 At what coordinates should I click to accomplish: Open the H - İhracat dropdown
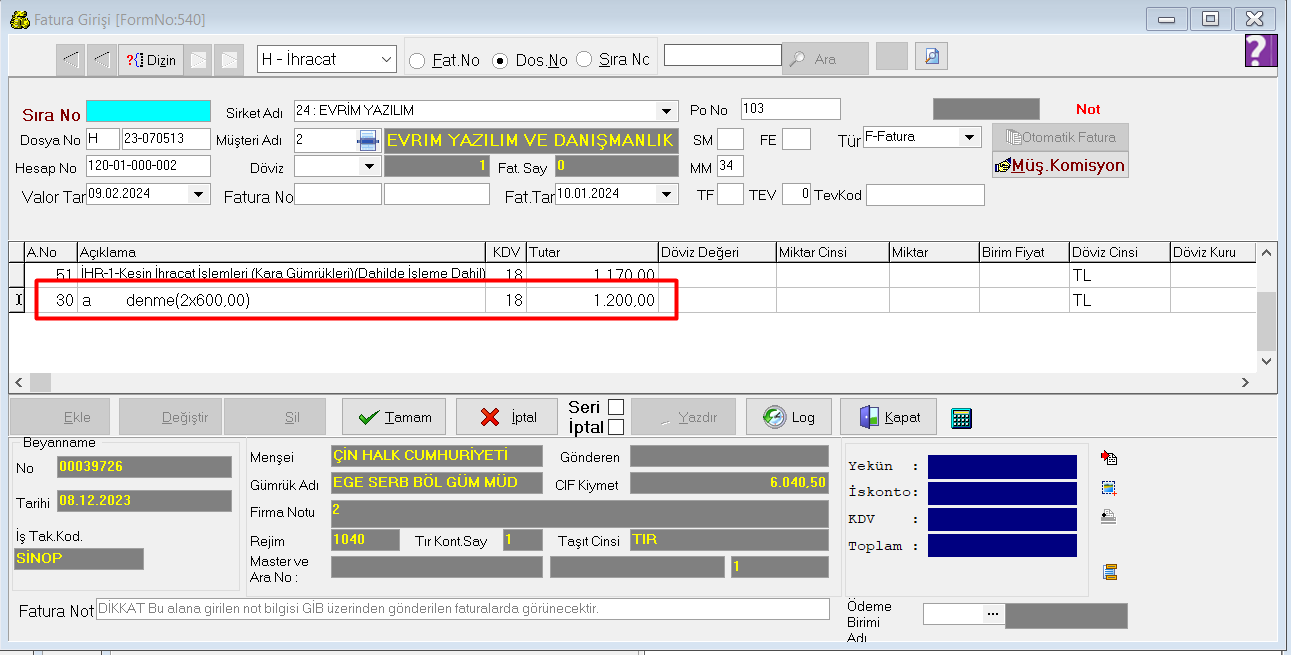pyautogui.click(x=387, y=60)
